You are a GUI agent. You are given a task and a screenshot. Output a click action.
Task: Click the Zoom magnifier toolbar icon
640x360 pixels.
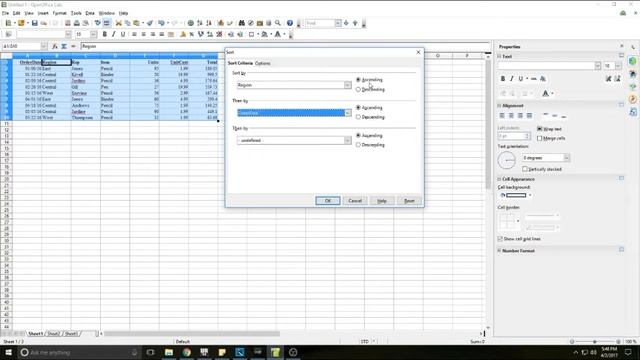coord(278,23)
